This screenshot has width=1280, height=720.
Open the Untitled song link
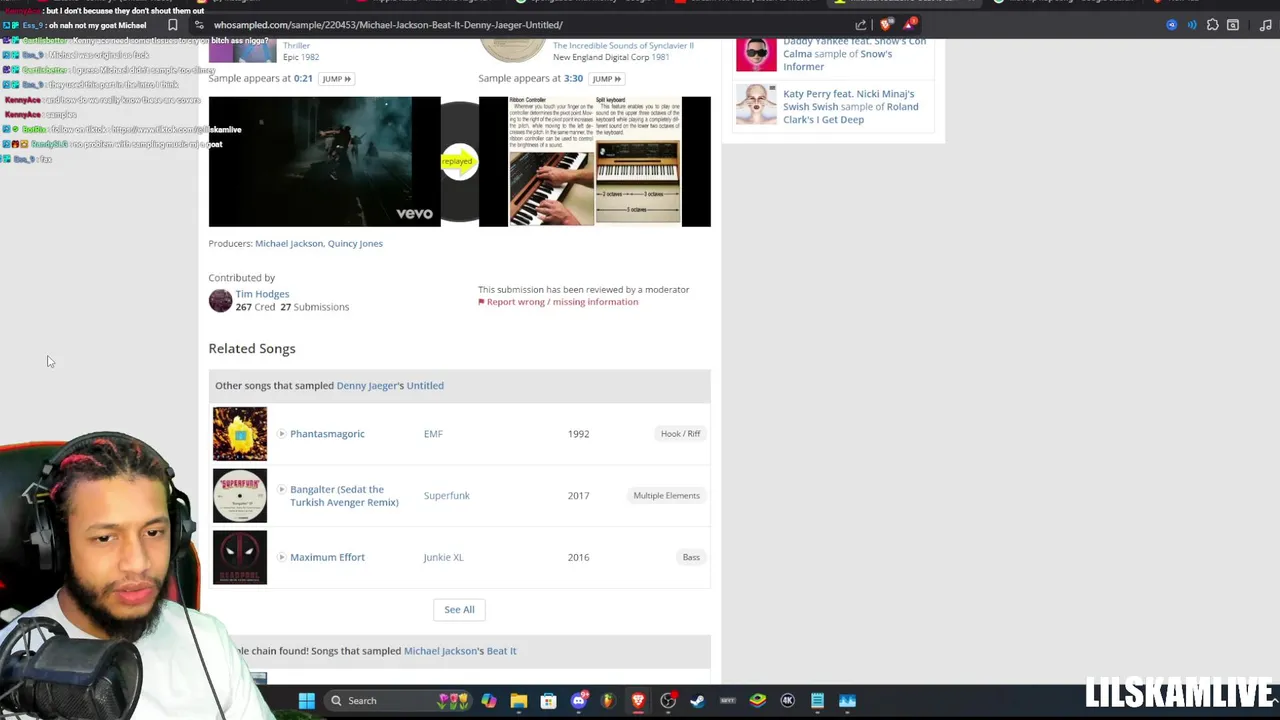tap(425, 385)
